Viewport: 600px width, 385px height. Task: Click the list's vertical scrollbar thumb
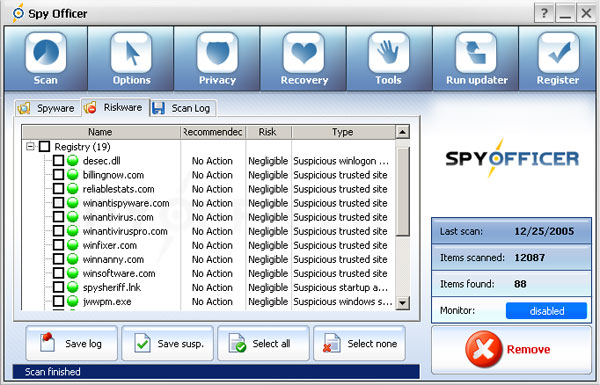[402, 192]
